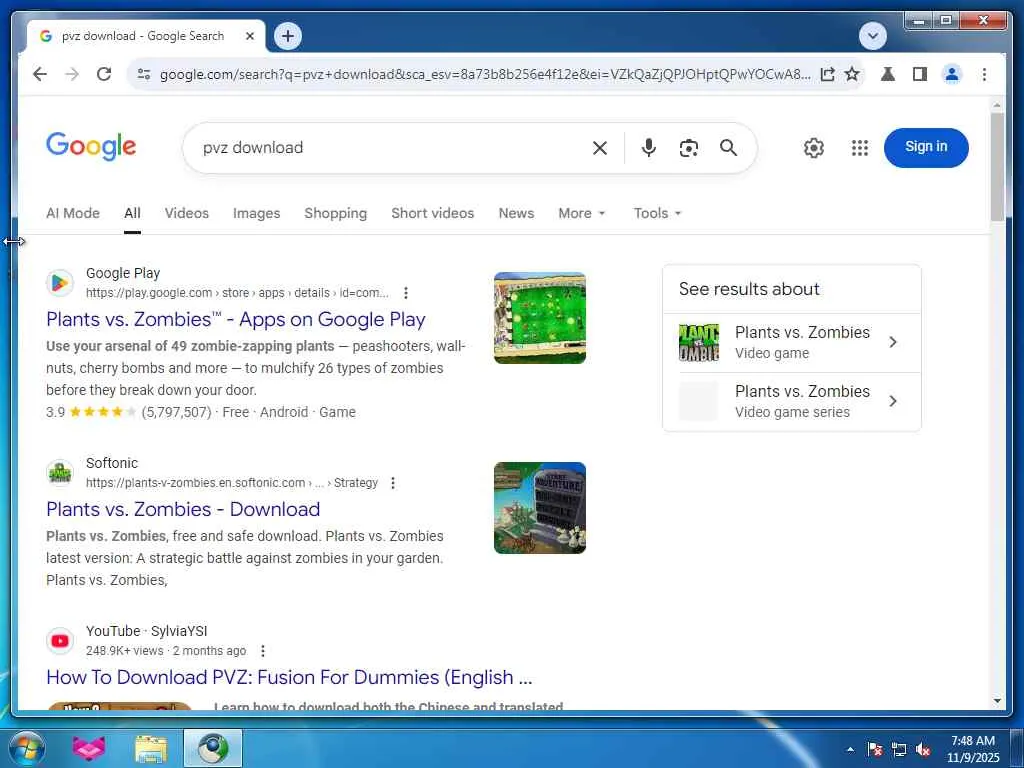Click the Softonic site favicon
Viewport: 1024px width, 768px height.
click(x=60, y=473)
